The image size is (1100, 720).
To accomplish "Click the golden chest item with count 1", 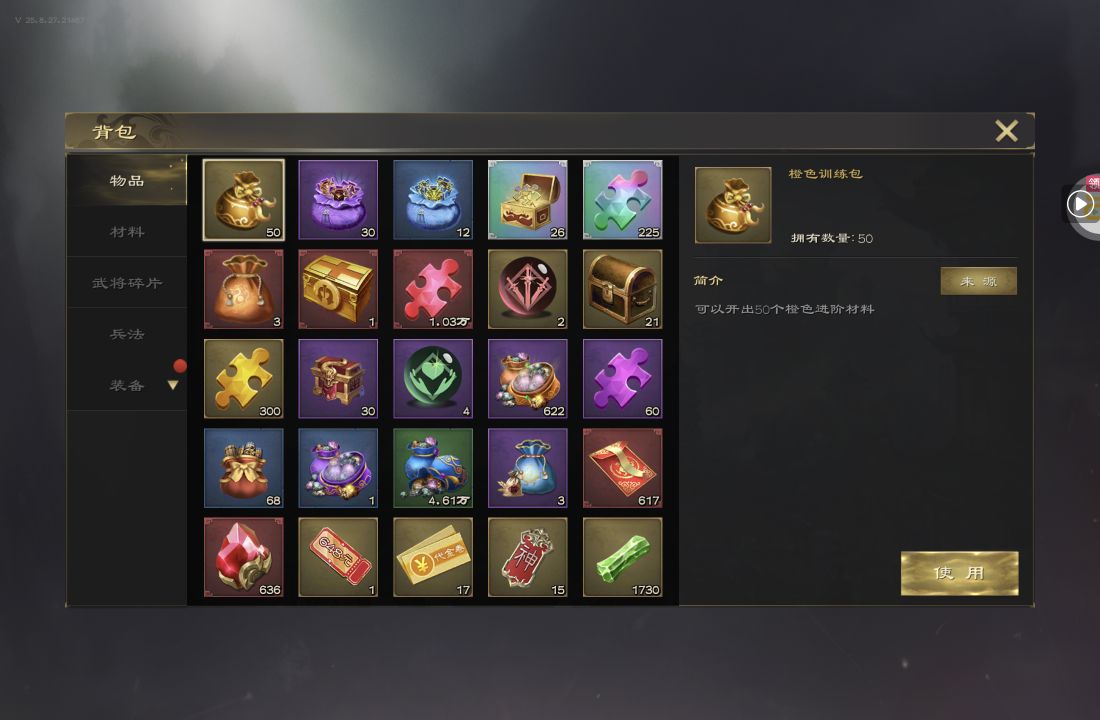I will click(x=338, y=289).
